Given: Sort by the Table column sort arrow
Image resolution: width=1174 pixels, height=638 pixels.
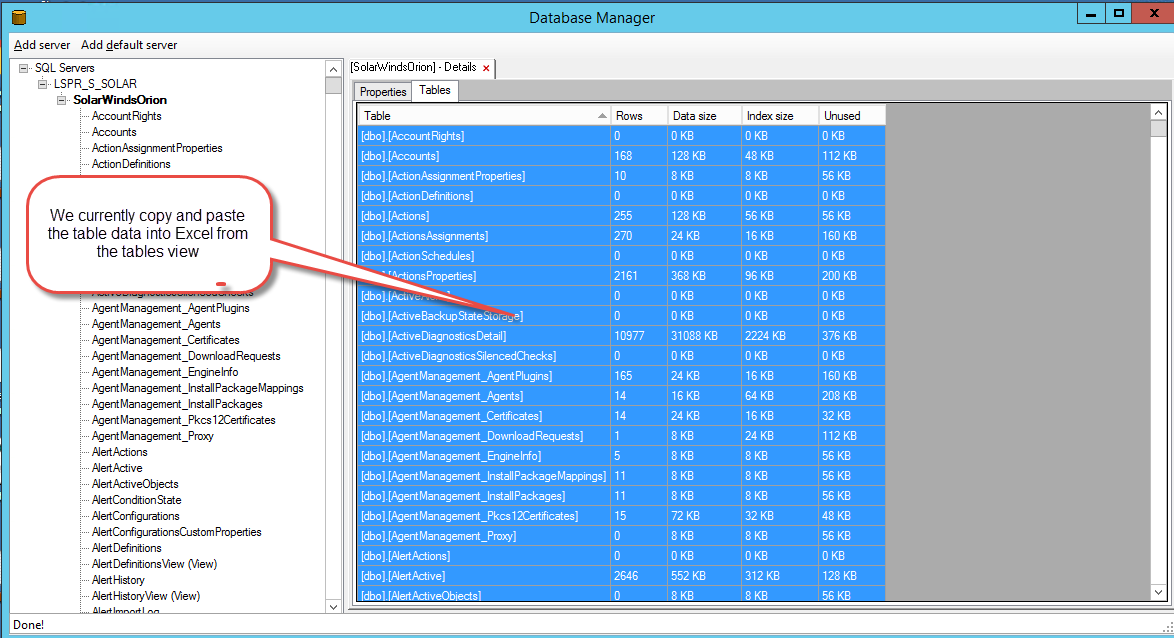Looking at the screenshot, I should (602, 116).
